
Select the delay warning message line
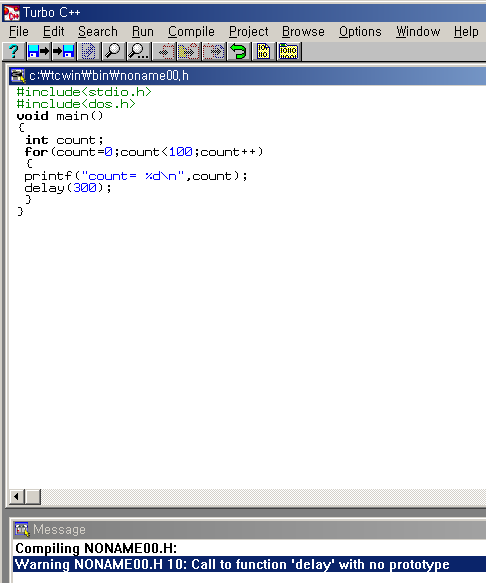click(x=250, y=564)
